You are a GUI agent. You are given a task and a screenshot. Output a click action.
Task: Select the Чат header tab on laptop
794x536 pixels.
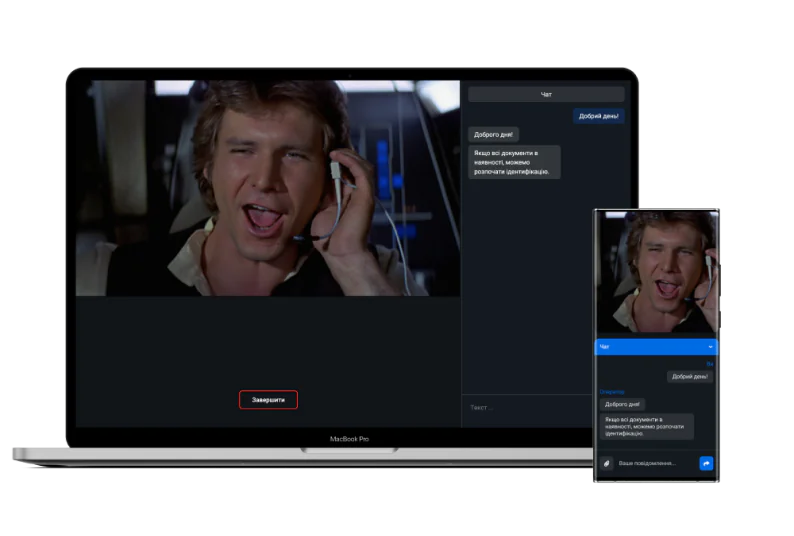(x=546, y=94)
